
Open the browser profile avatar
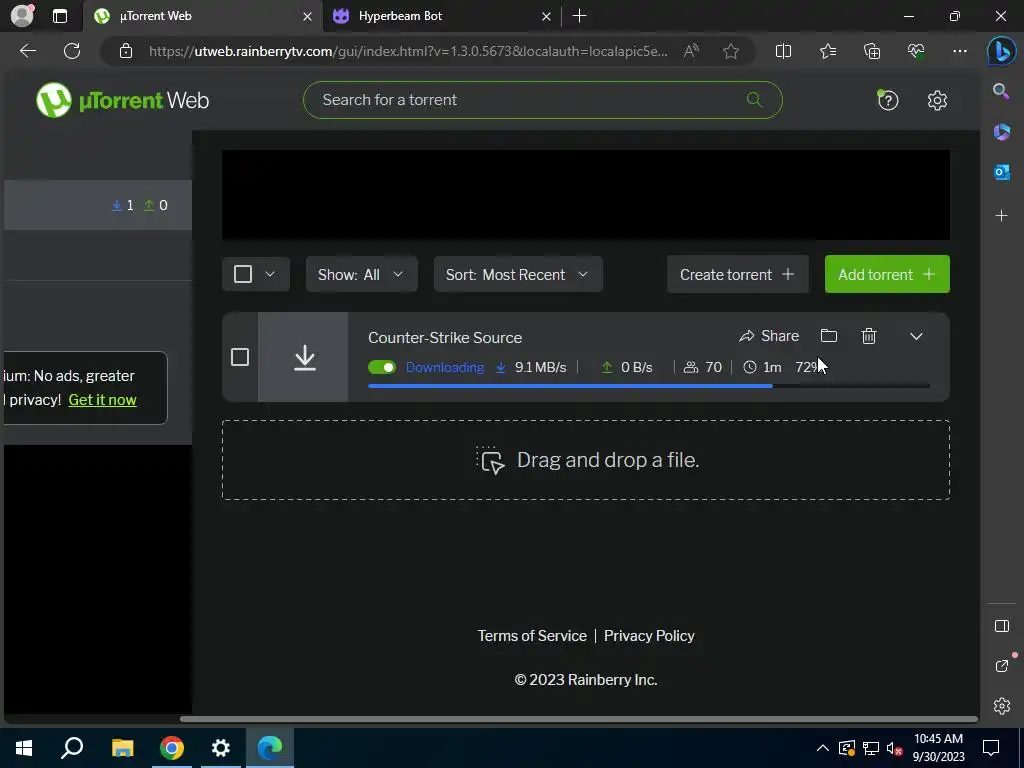22,16
